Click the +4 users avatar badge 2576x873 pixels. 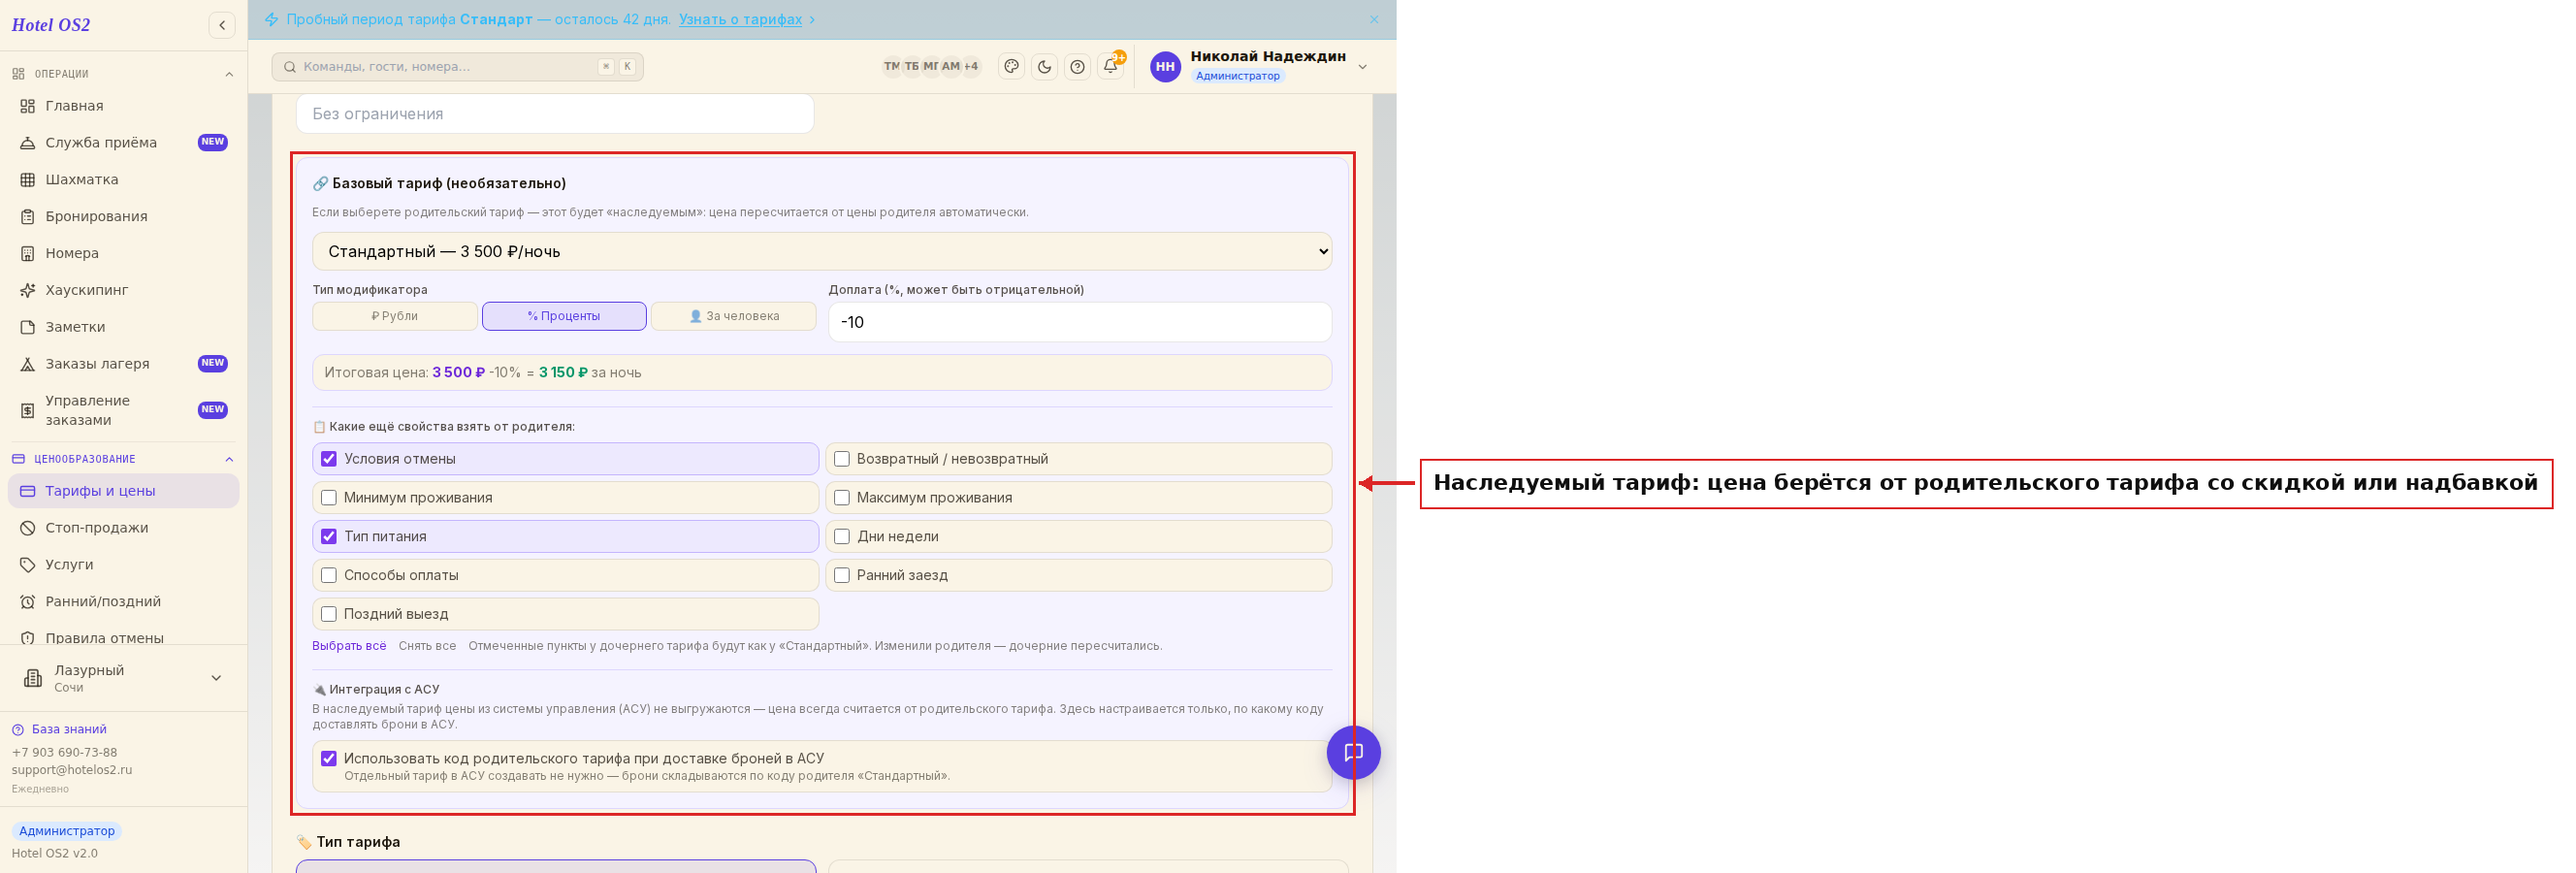[x=970, y=67]
